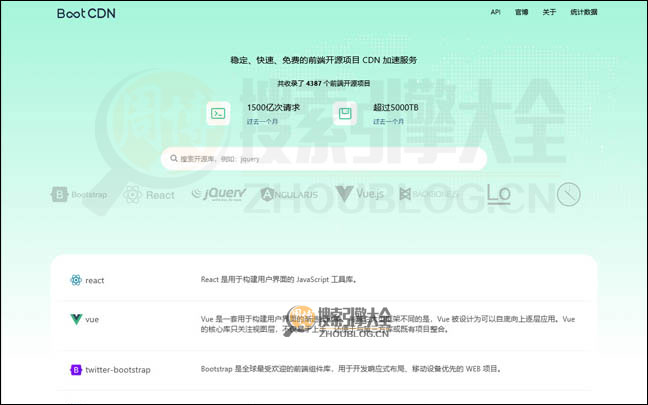Select the jQuery logo in library strip
This screenshot has height=405, width=648.
point(219,193)
